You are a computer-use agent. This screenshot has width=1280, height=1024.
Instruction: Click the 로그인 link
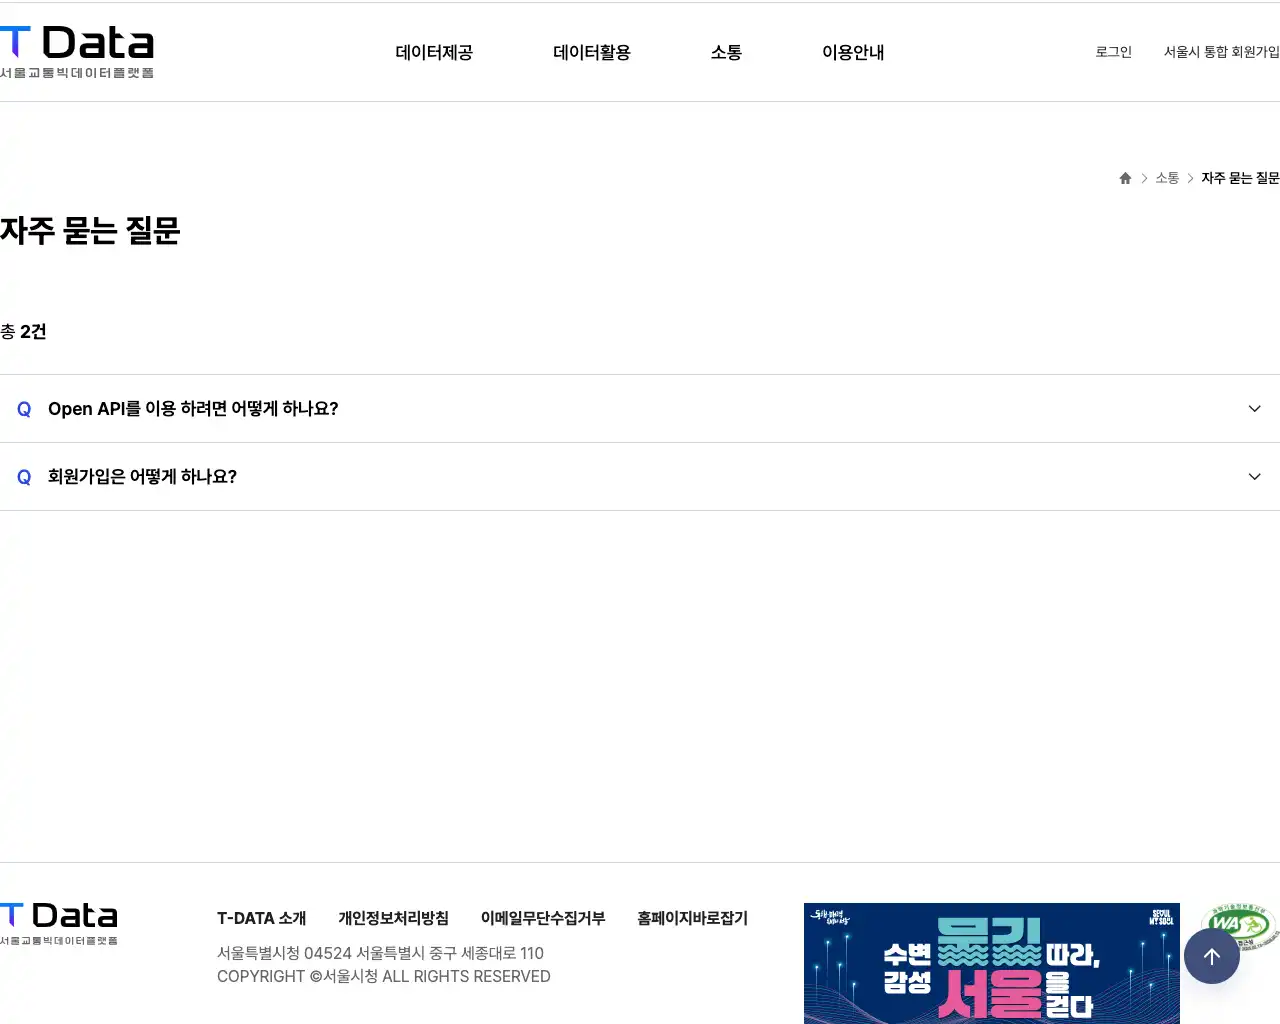pos(1112,52)
